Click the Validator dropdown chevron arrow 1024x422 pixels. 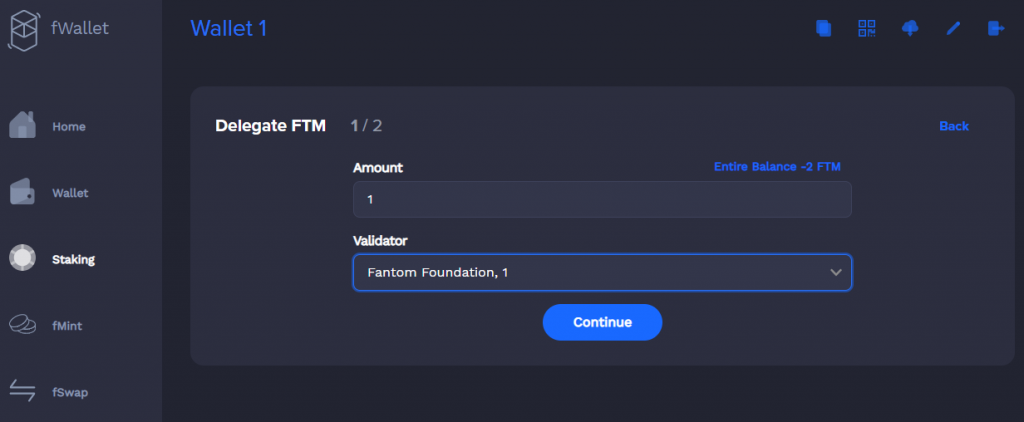click(x=836, y=272)
